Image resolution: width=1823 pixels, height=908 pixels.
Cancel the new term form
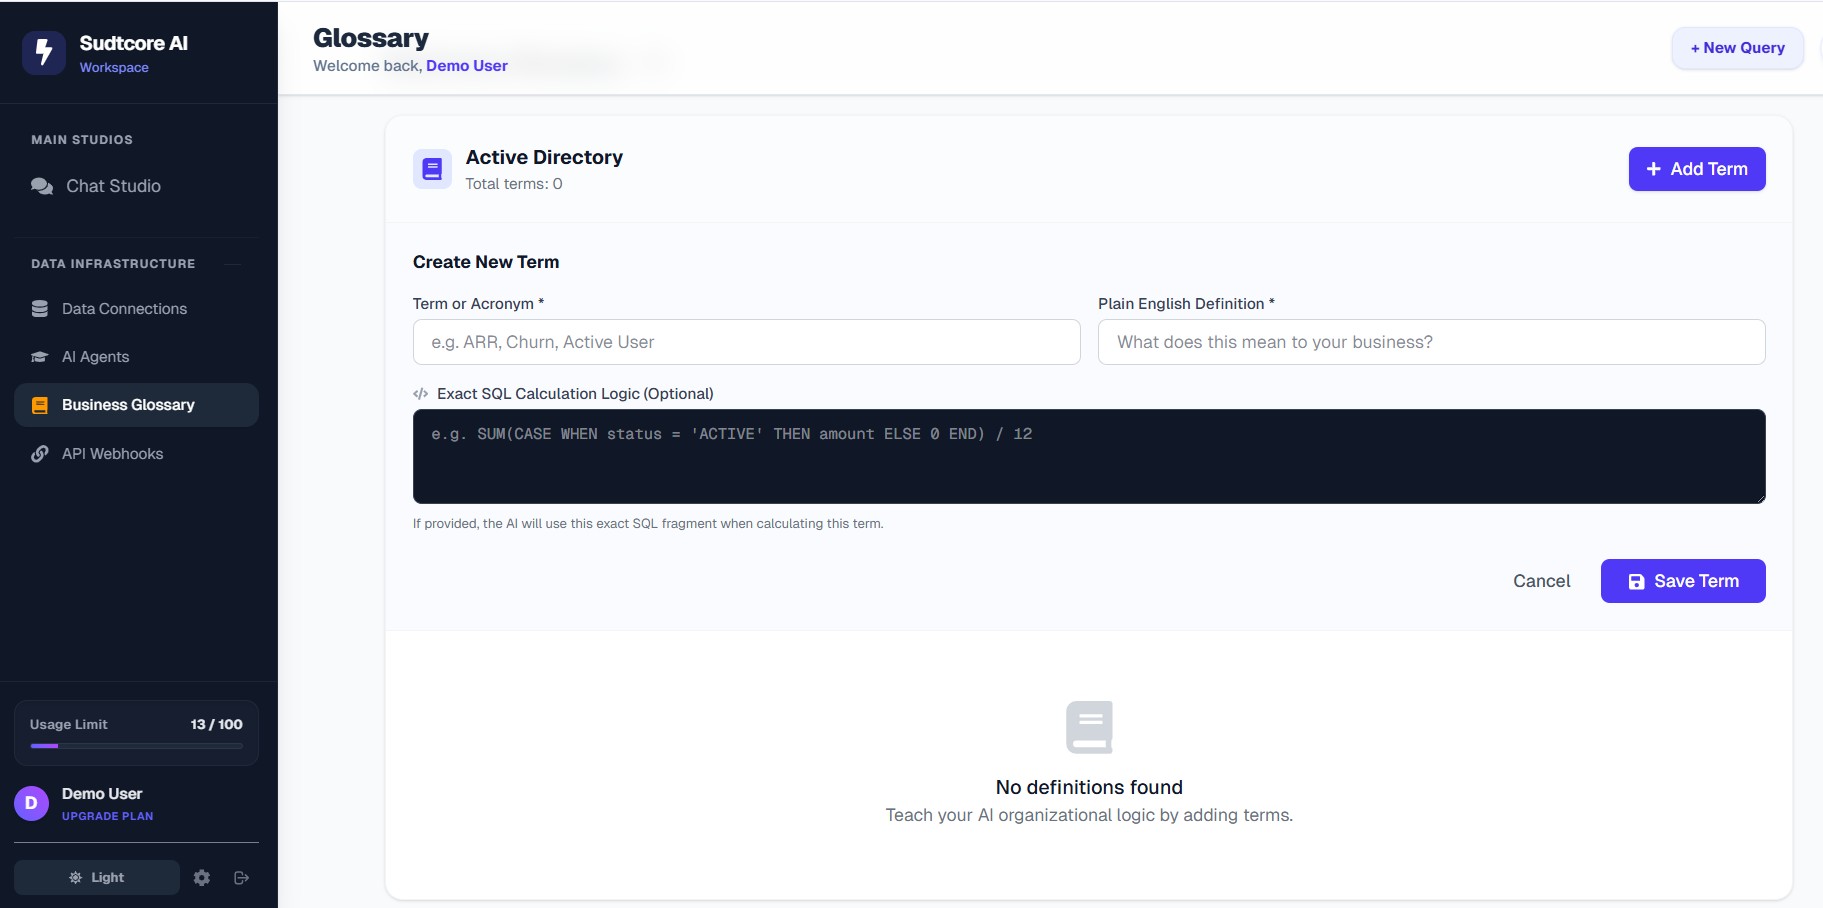coord(1541,581)
